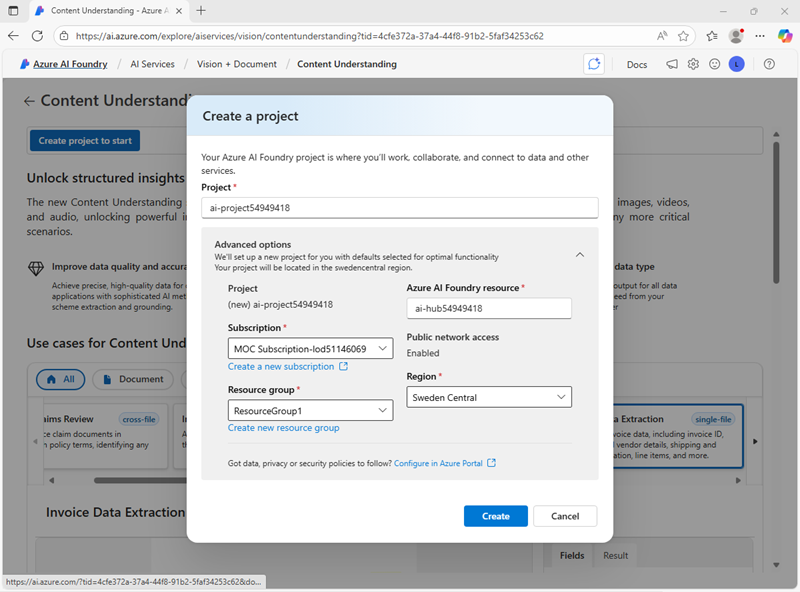Cancel the Create a project dialog

point(565,516)
